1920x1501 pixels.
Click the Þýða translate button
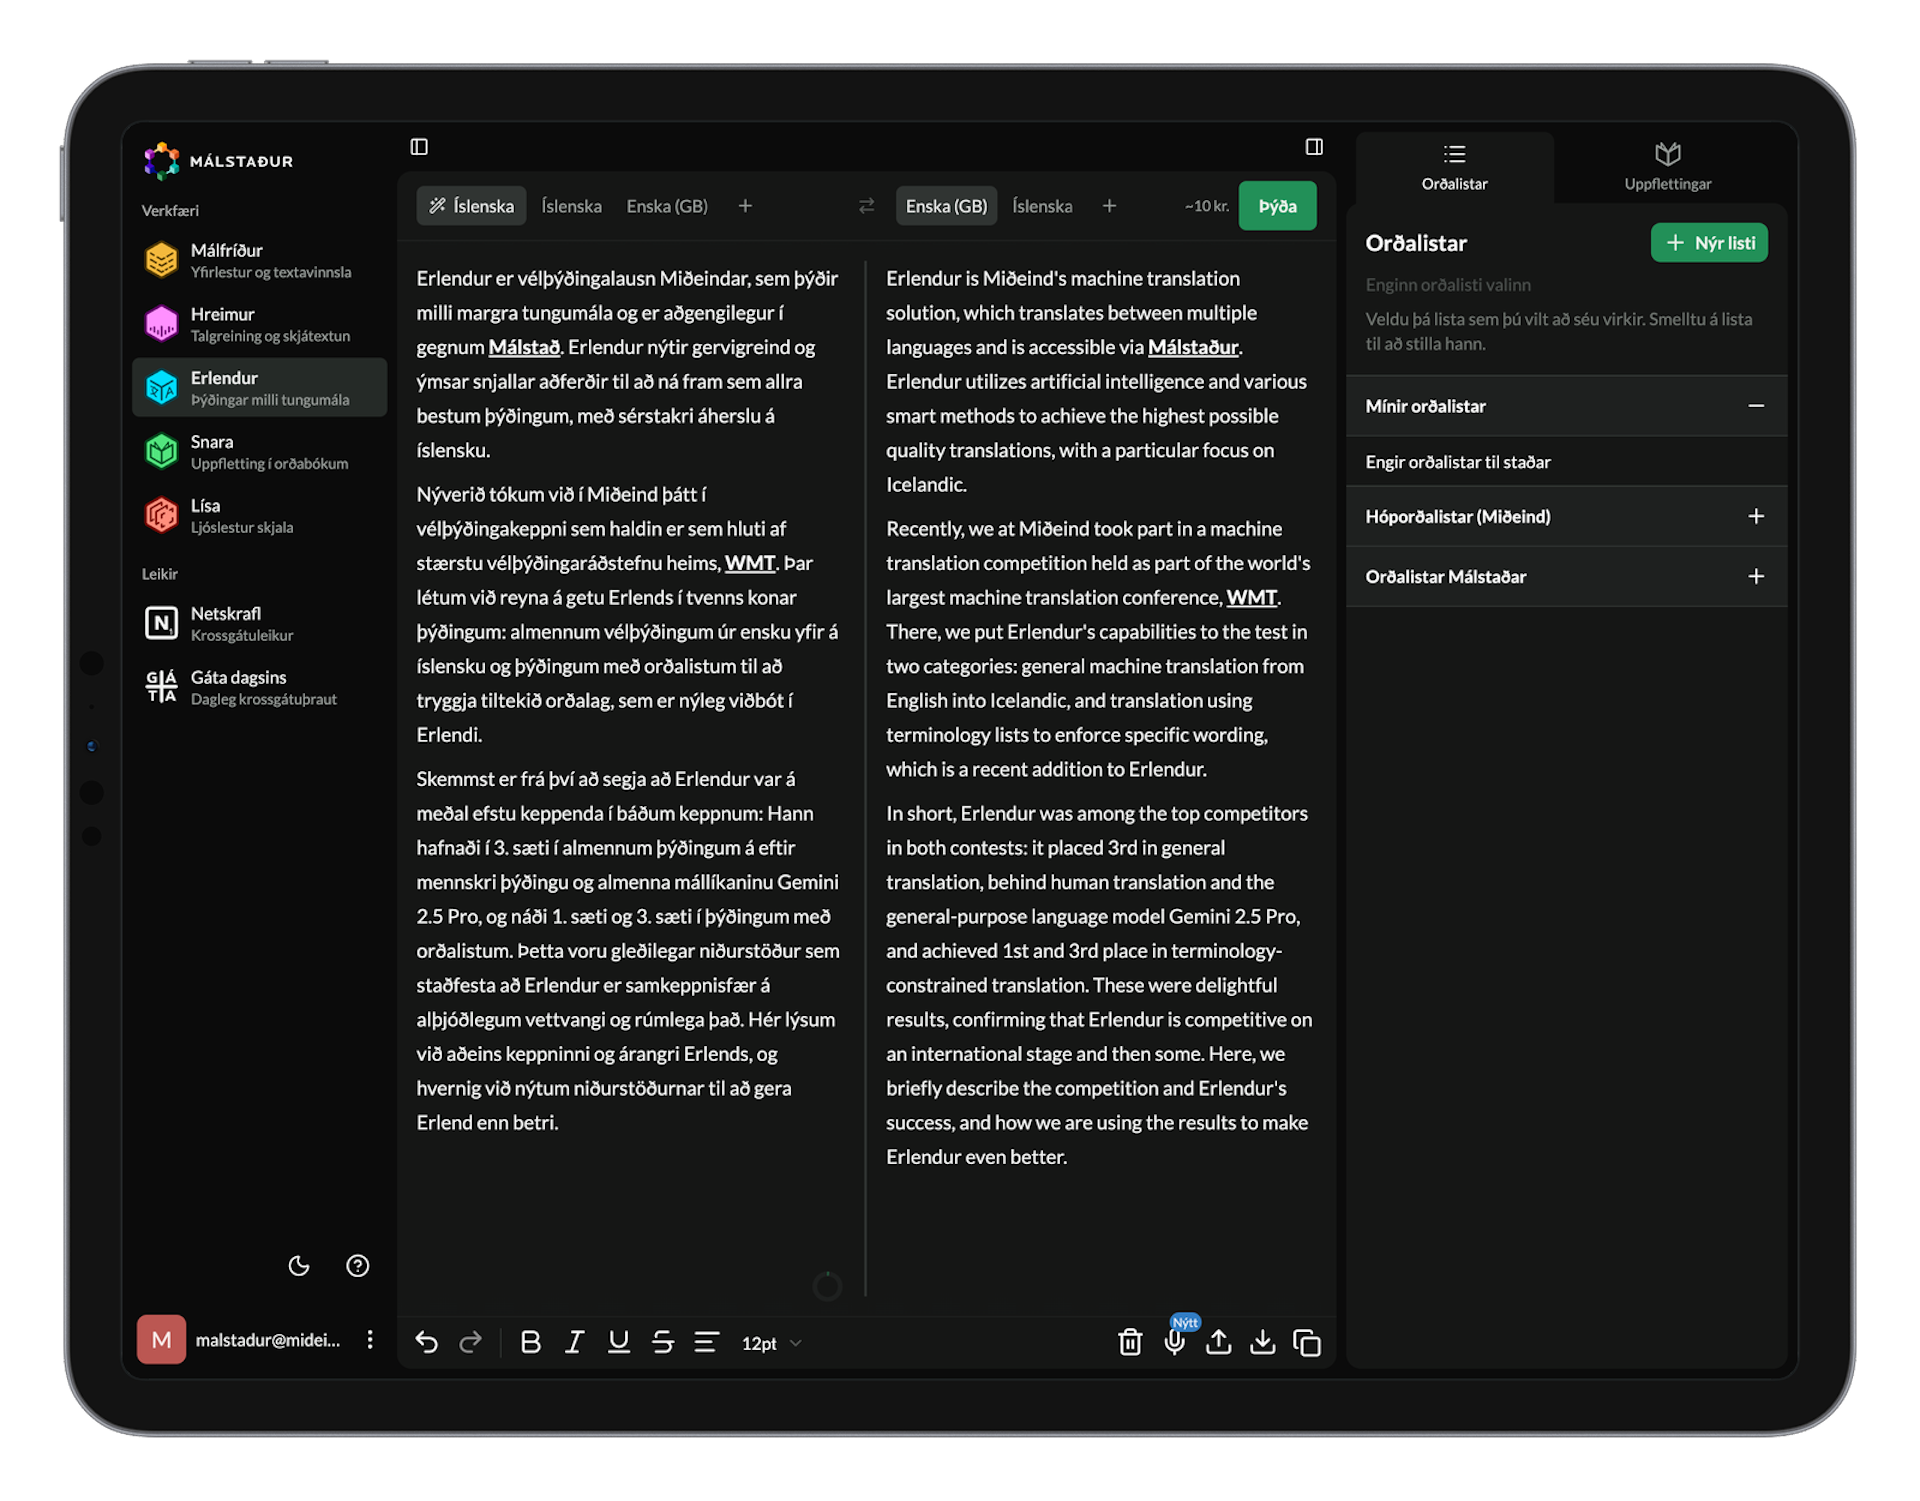(1277, 206)
